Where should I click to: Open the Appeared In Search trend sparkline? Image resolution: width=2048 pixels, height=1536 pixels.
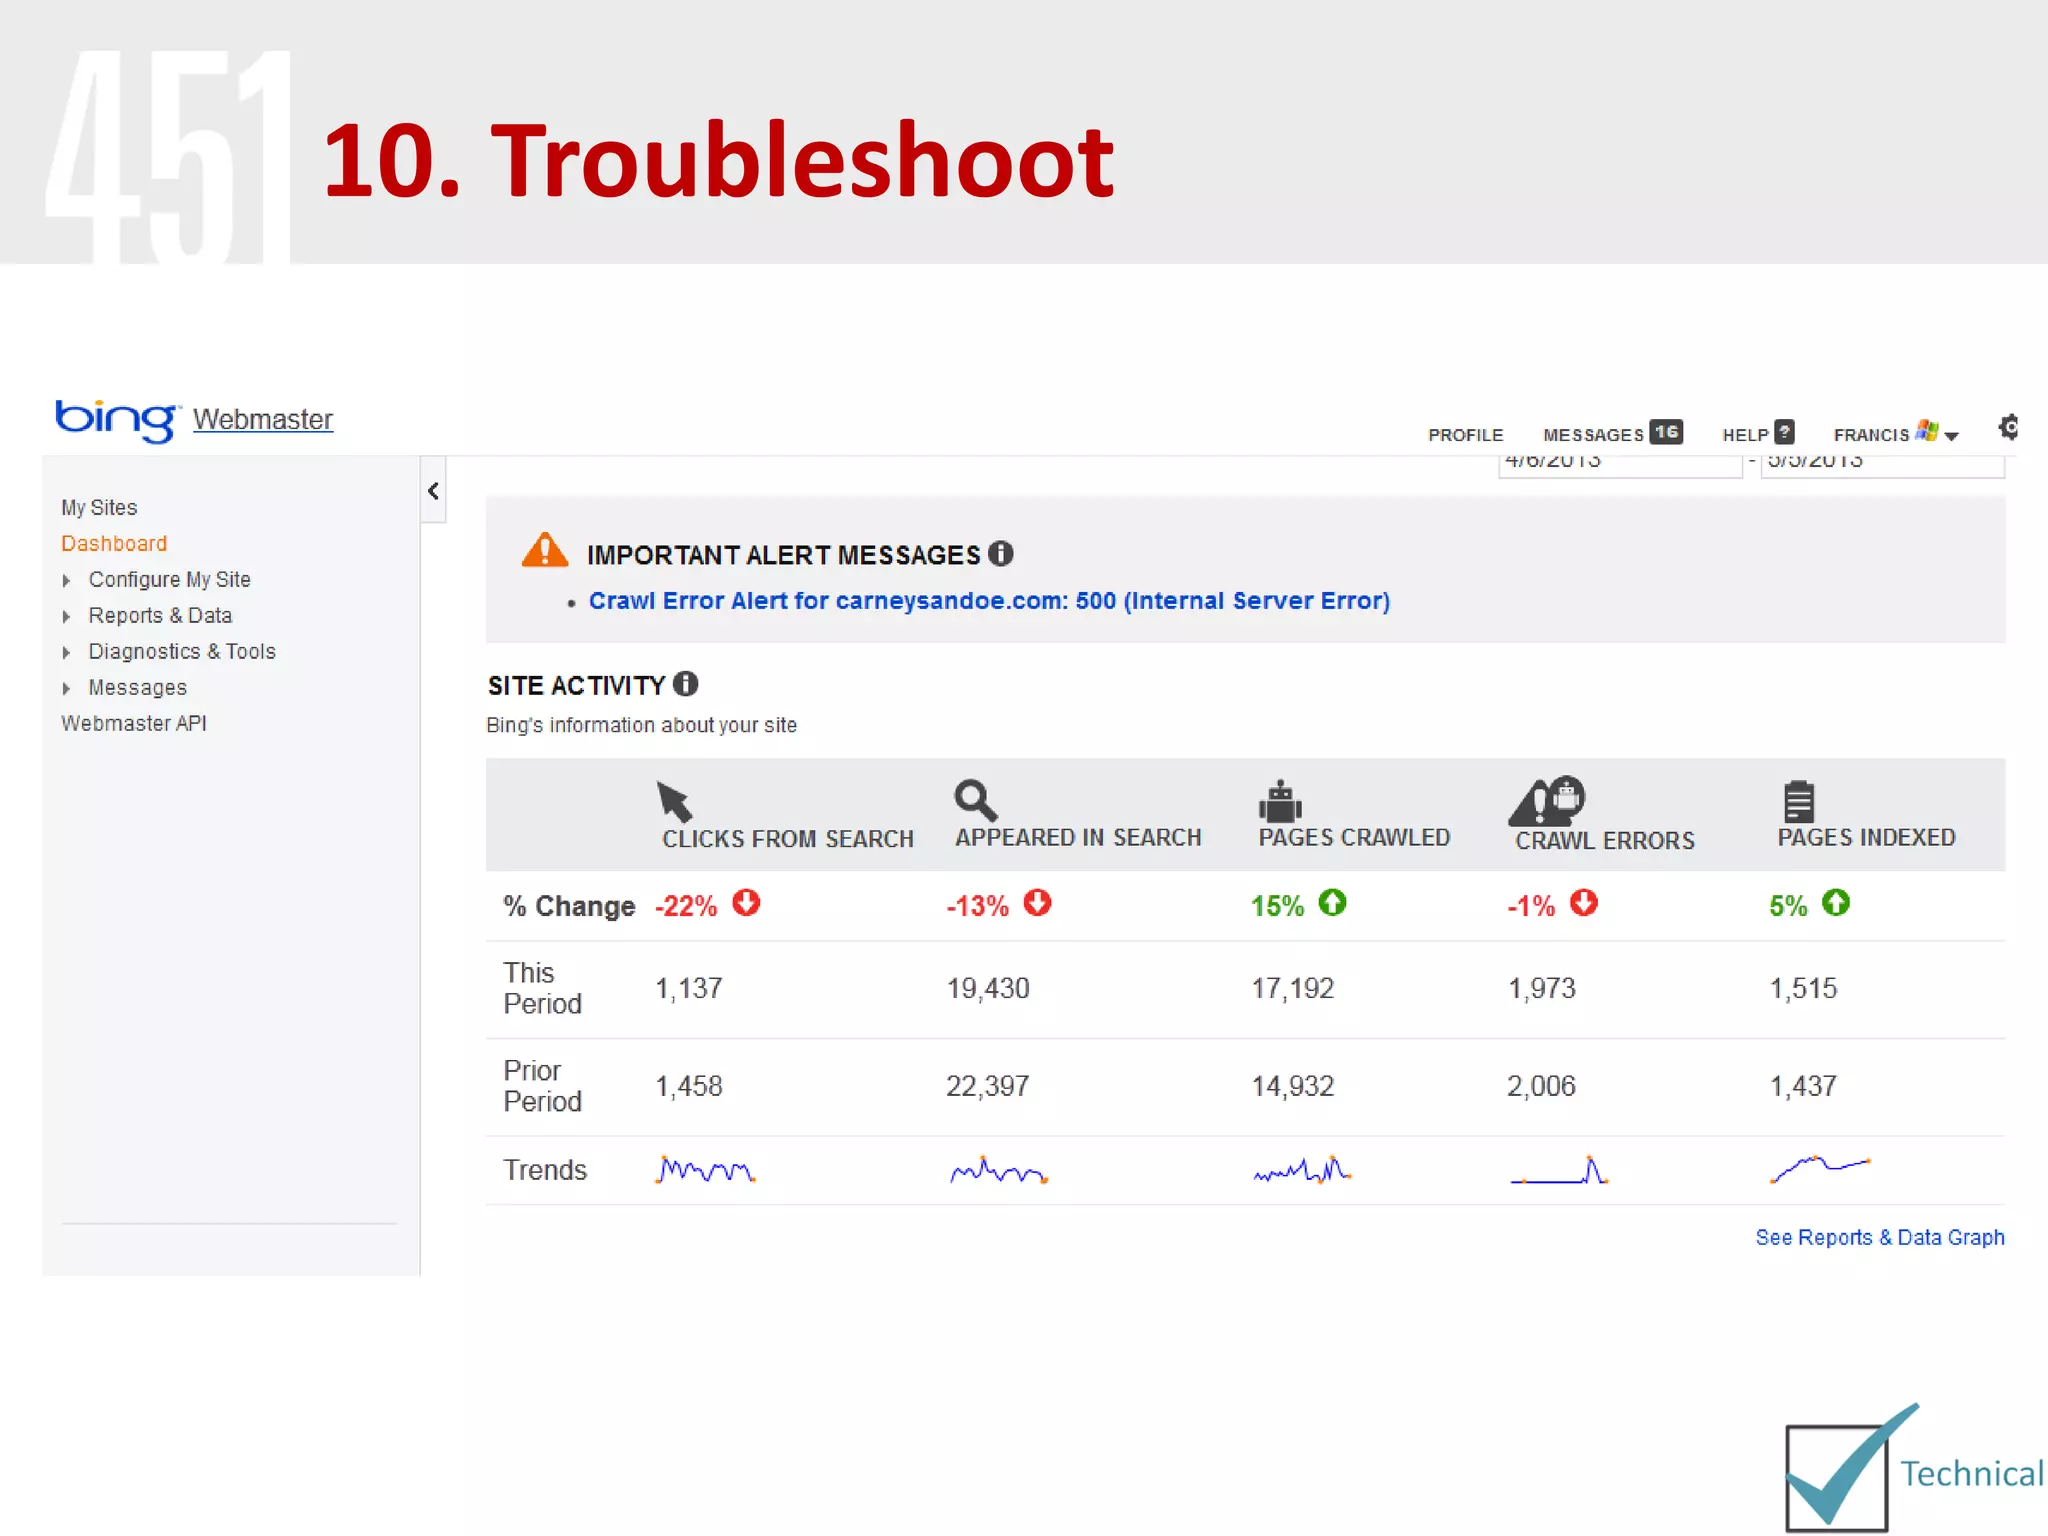pyautogui.click(x=998, y=1169)
